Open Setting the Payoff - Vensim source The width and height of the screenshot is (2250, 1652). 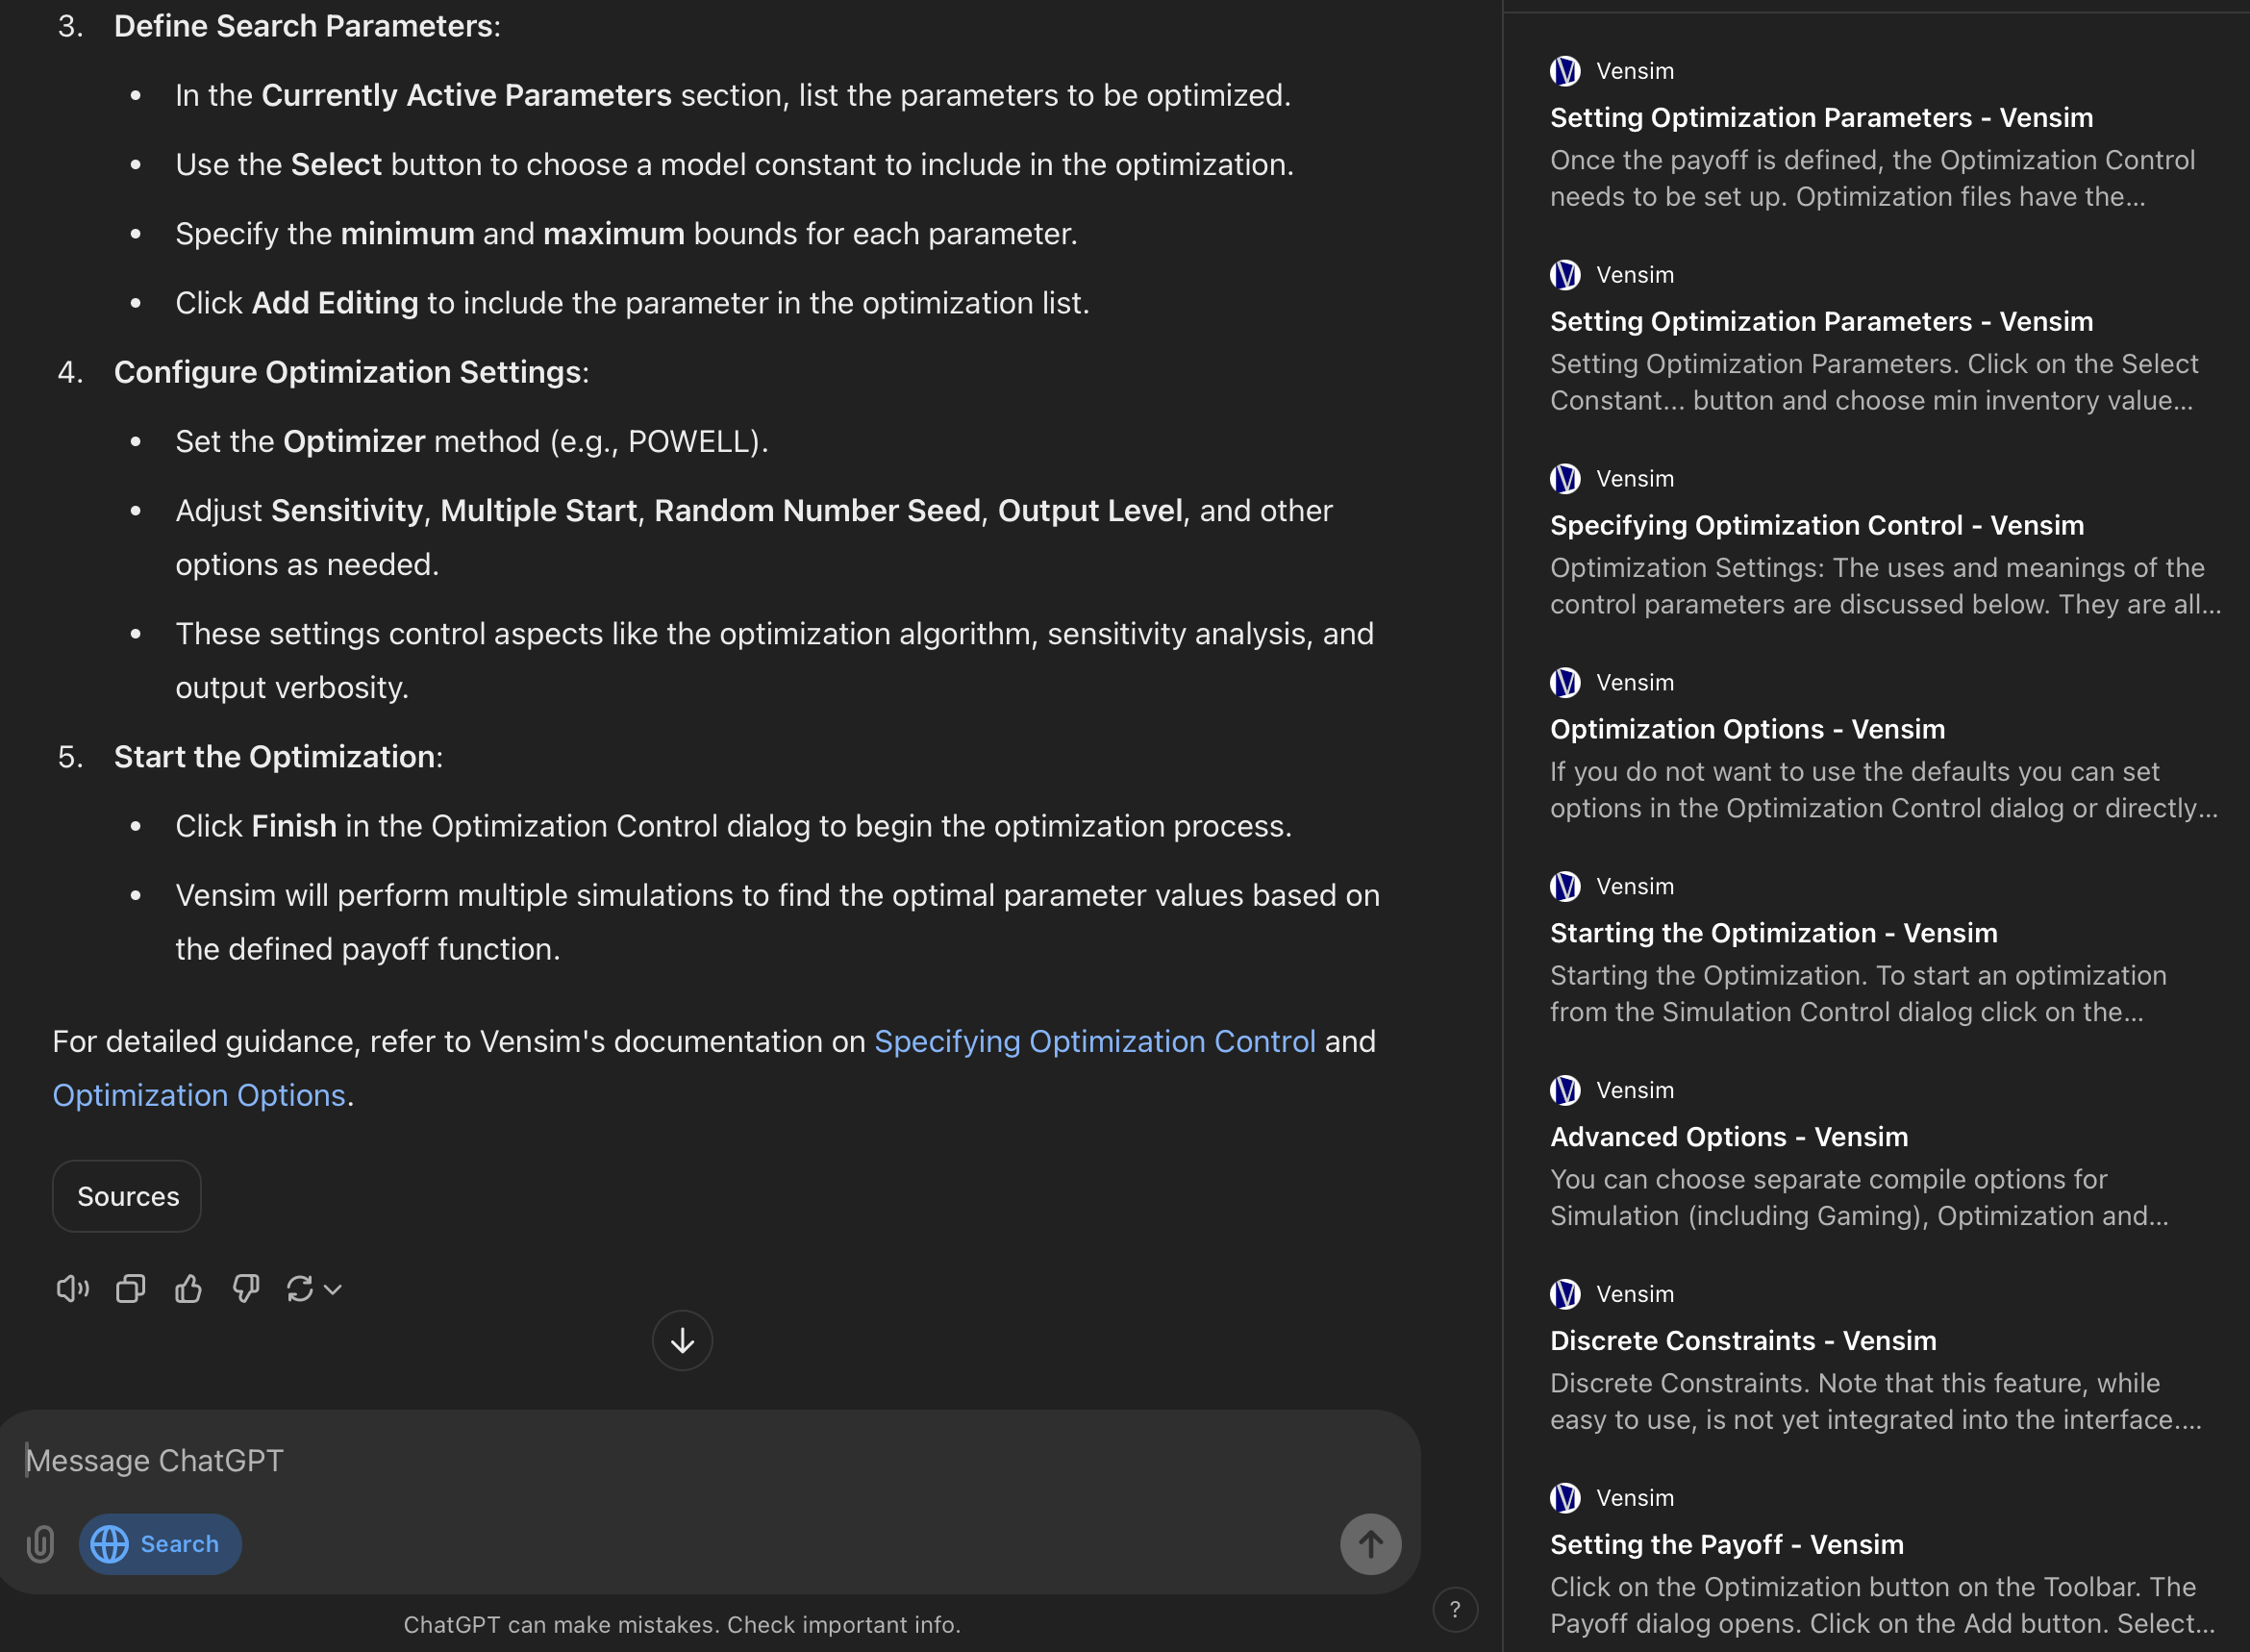[x=1726, y=1544]
